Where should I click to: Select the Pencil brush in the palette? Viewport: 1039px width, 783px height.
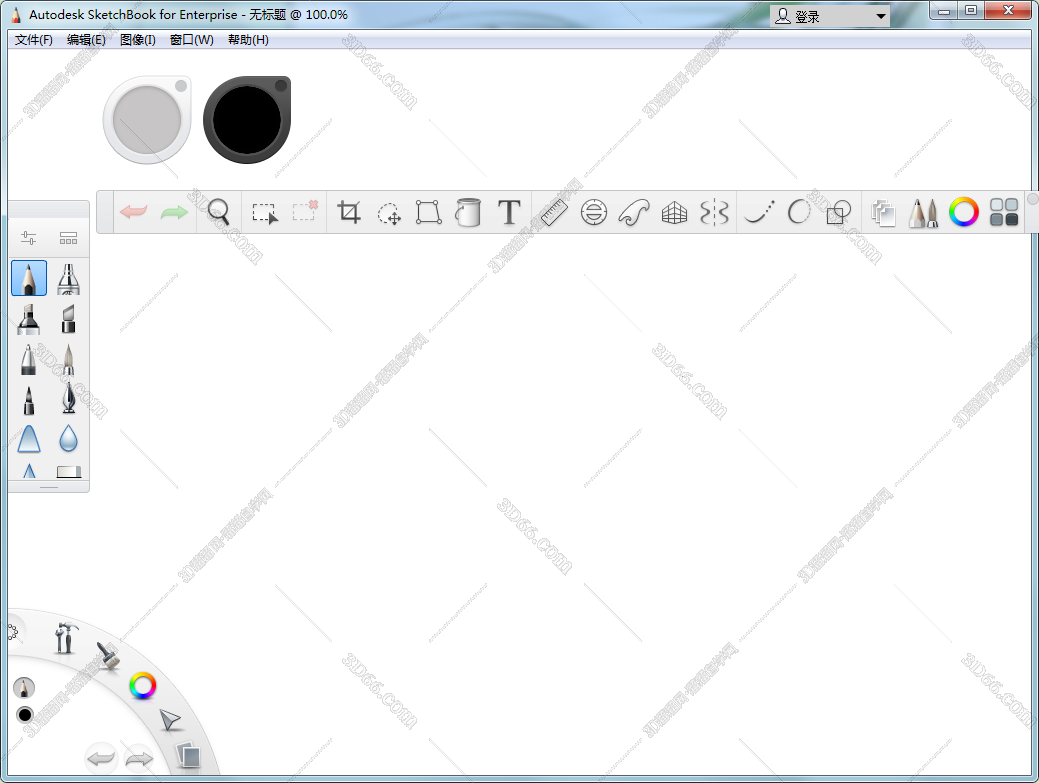click(x=29, y=278)
